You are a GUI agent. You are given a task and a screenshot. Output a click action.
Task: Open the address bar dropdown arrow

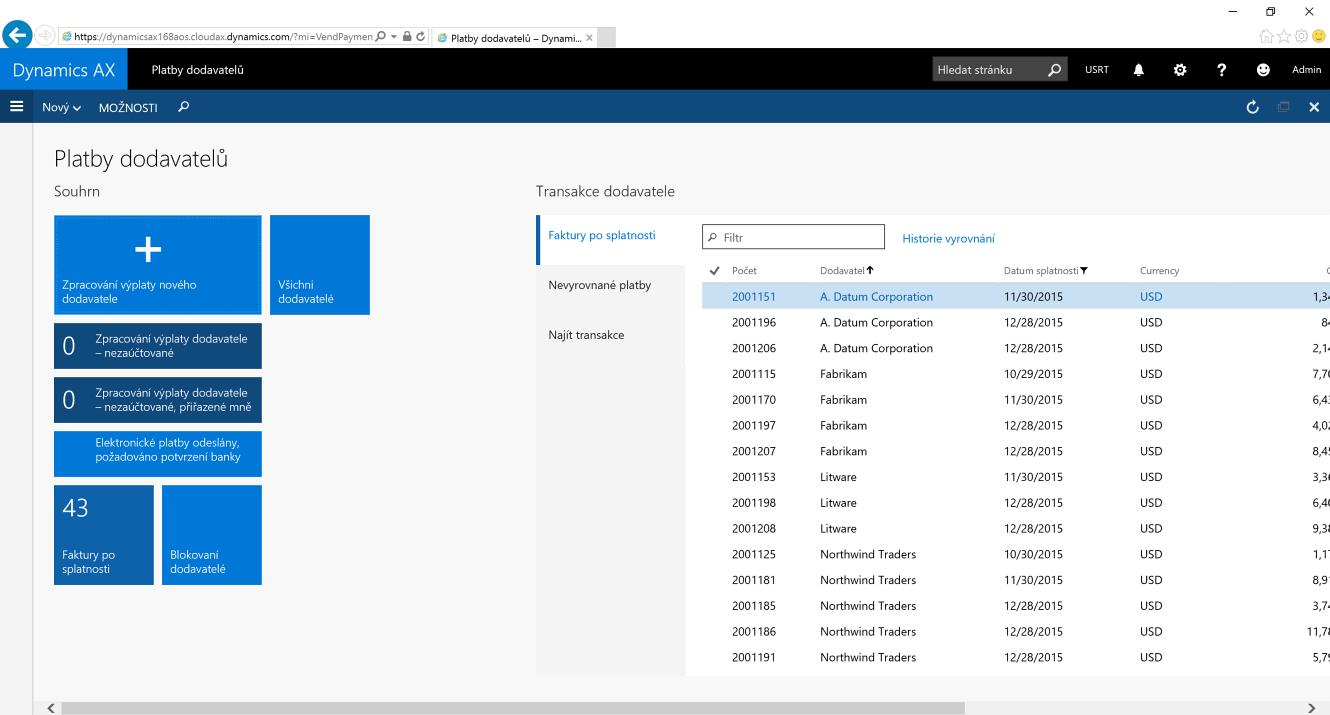(x=395, y=37)
